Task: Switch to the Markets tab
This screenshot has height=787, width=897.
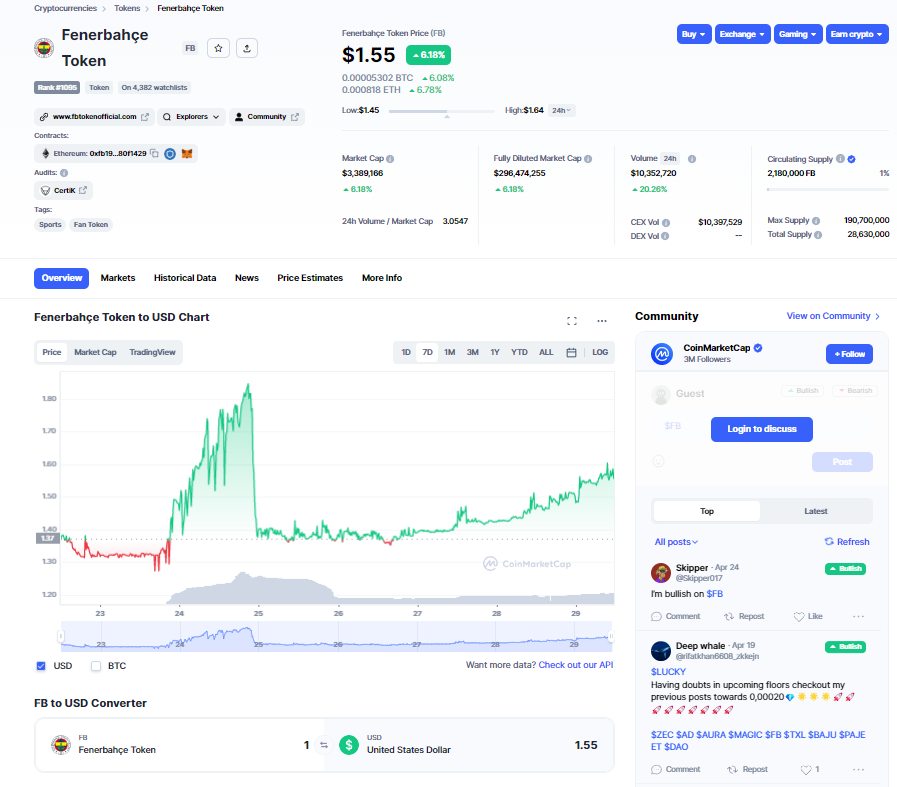Action: pos(118,278)
